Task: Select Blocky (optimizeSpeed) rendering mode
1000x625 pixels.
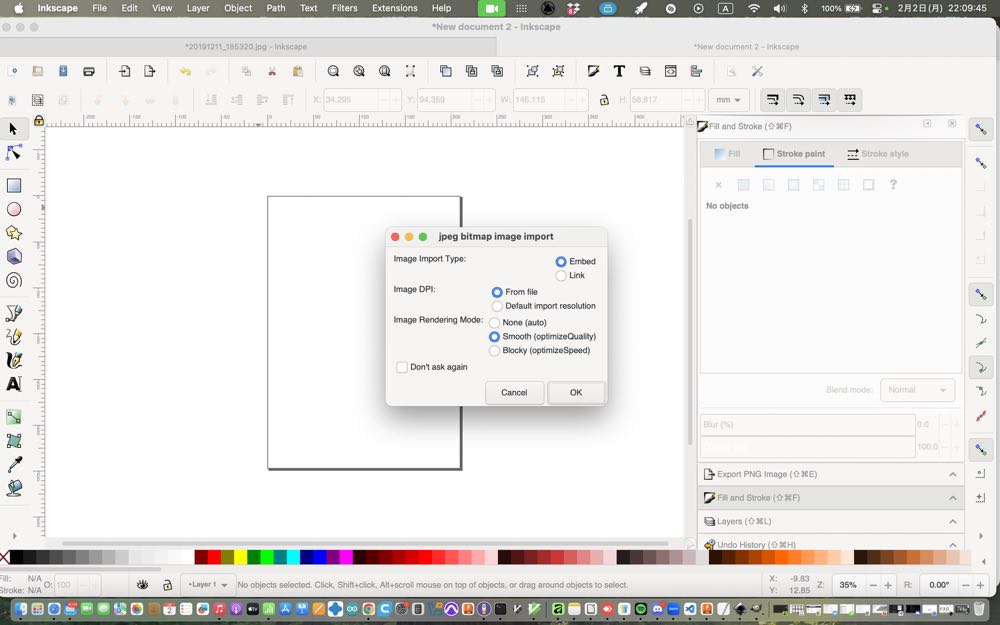Action: click(x=494, y=351)
